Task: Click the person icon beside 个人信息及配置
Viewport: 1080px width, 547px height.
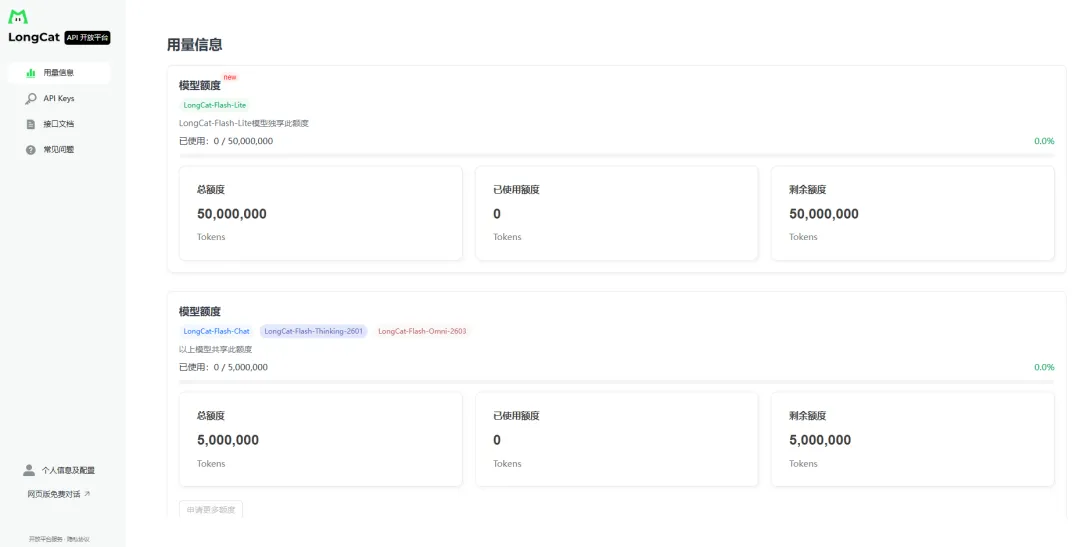Action: point(28,470)
